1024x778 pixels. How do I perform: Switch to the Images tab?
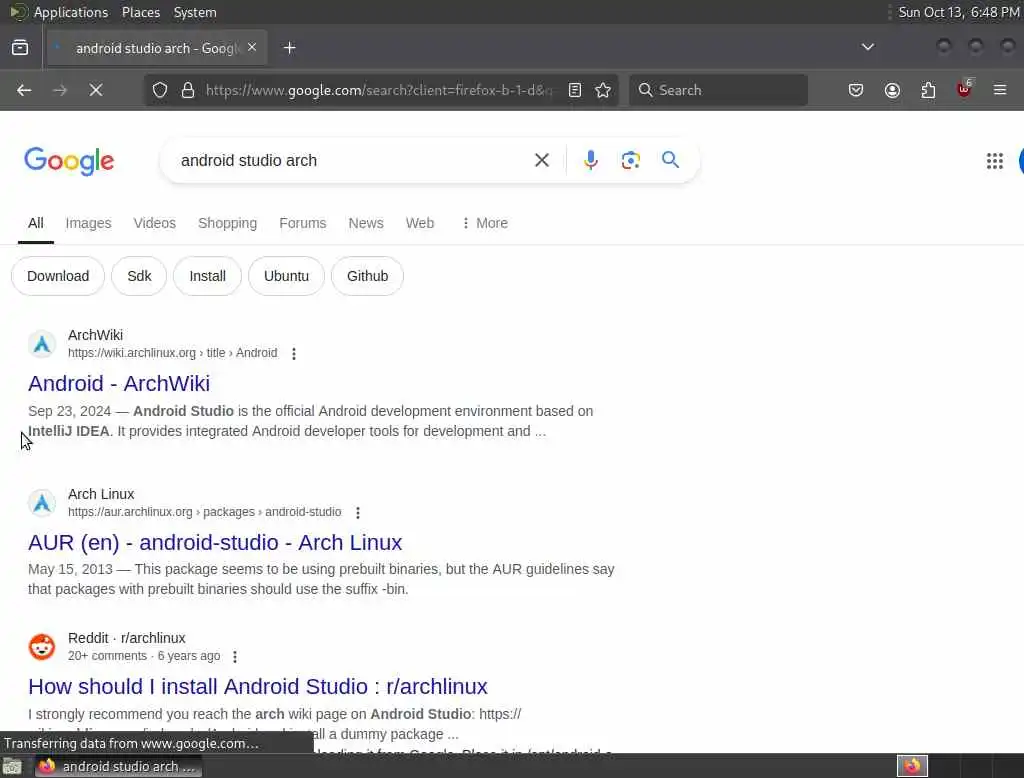click(88, 223)
